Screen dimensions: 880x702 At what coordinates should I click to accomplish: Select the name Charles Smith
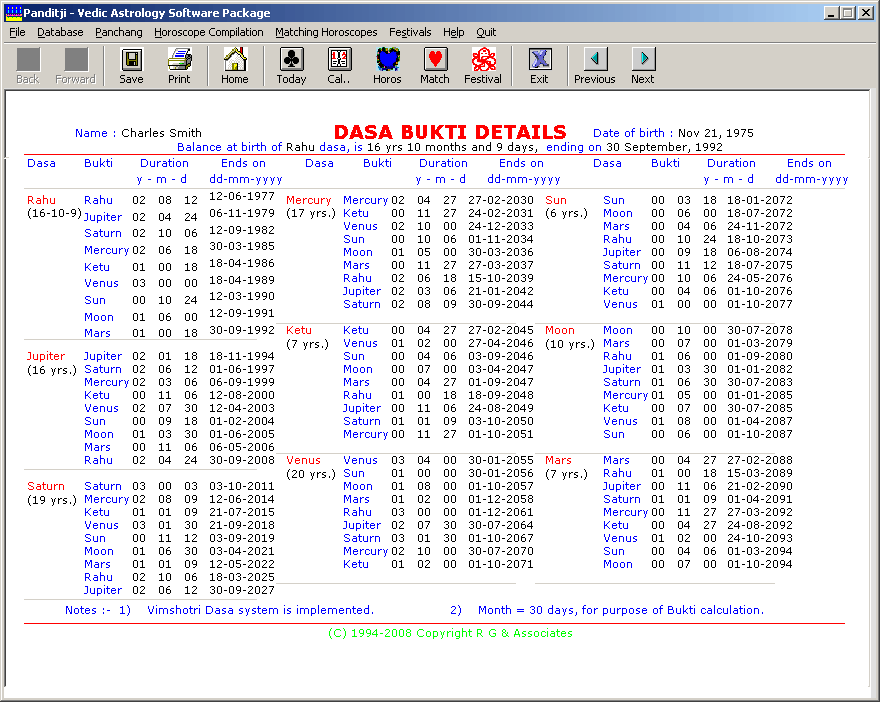pos(161,133)
